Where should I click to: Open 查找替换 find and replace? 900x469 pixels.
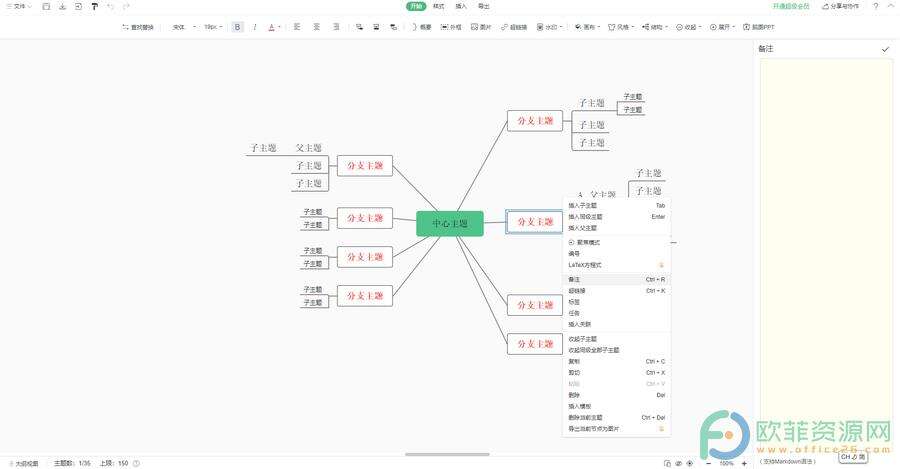click(138, 27)
